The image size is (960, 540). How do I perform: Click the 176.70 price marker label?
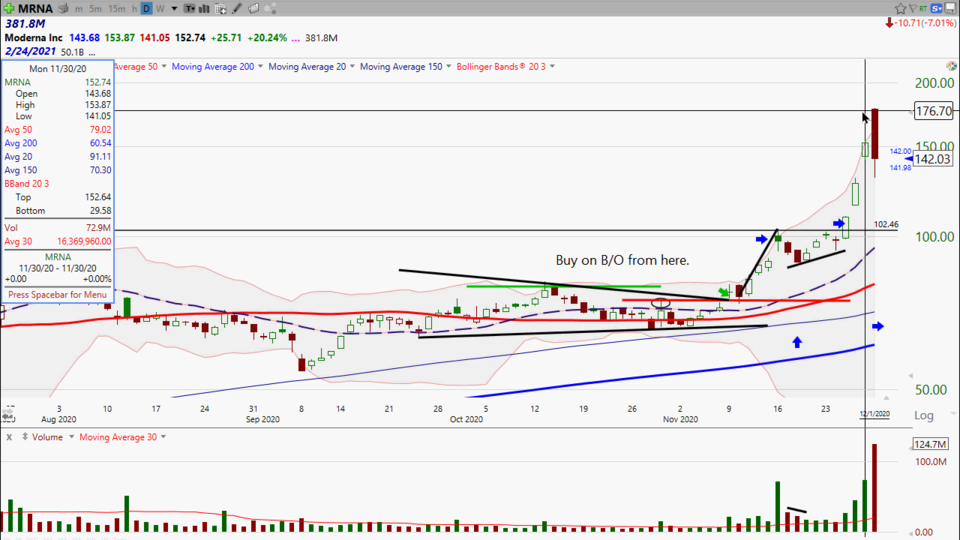pyautogui.click(x=934, y=111)
